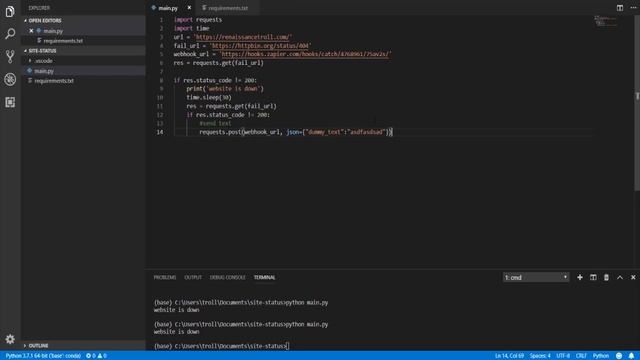This screenshot has height=360, width=640.
Task: Click the requests.post webhook code line
Action: point(296,132)
